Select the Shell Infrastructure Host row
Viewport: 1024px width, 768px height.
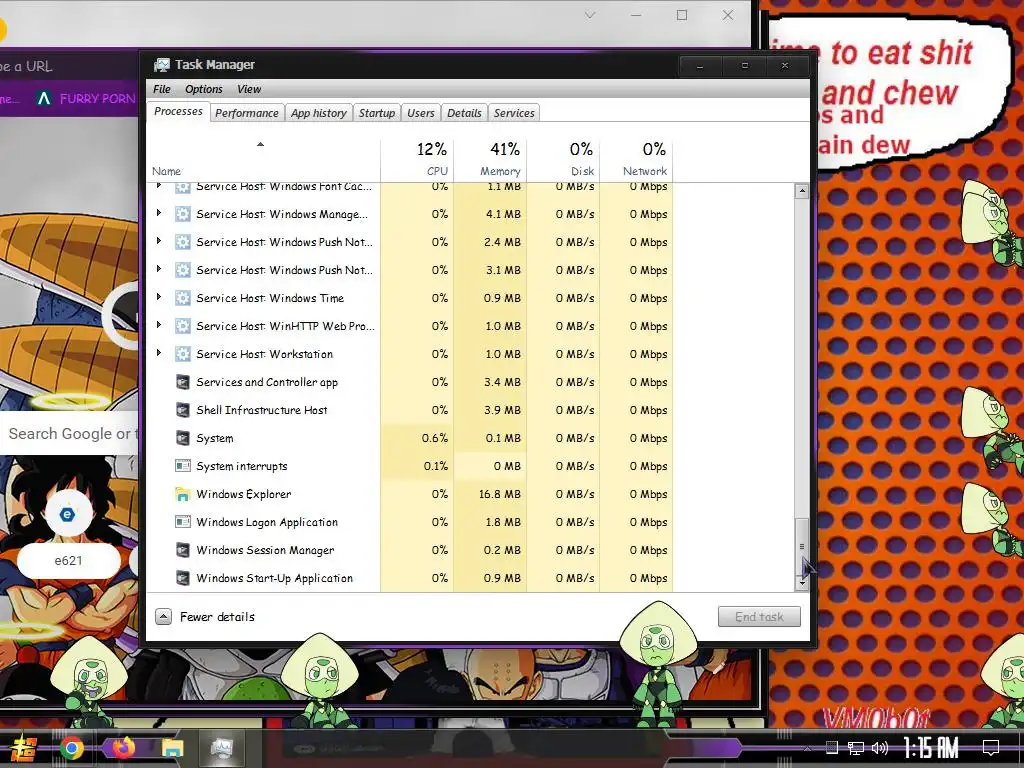(x=410, y=411)
